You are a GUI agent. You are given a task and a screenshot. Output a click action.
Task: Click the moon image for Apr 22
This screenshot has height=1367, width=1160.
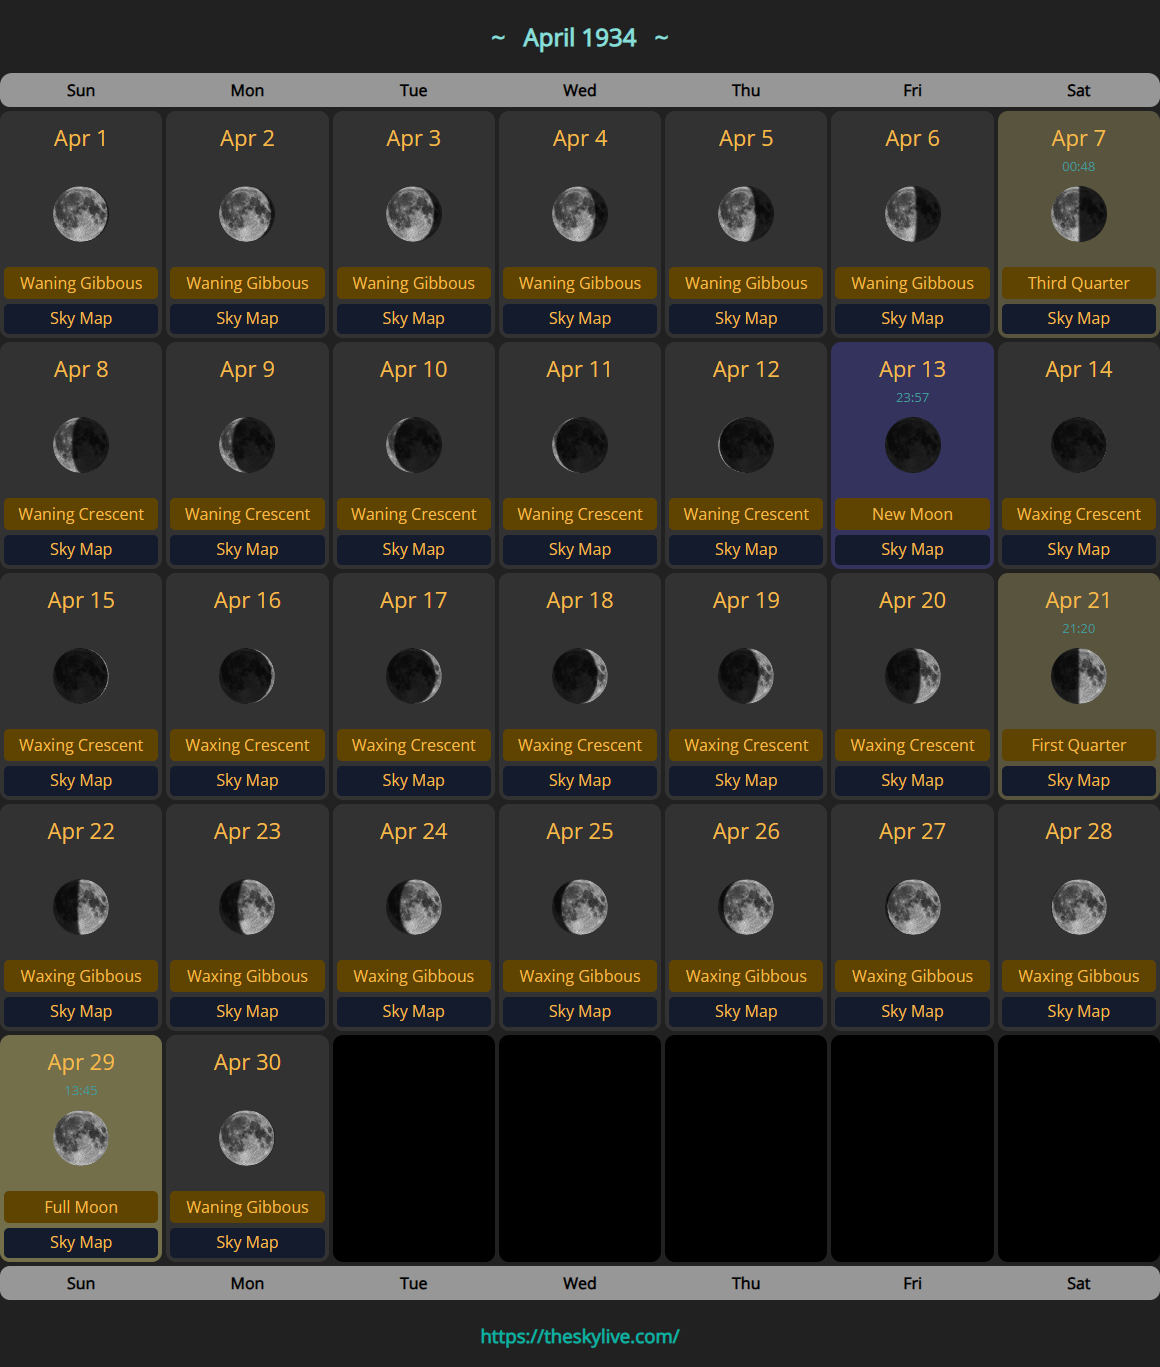(x=81, y=907)
